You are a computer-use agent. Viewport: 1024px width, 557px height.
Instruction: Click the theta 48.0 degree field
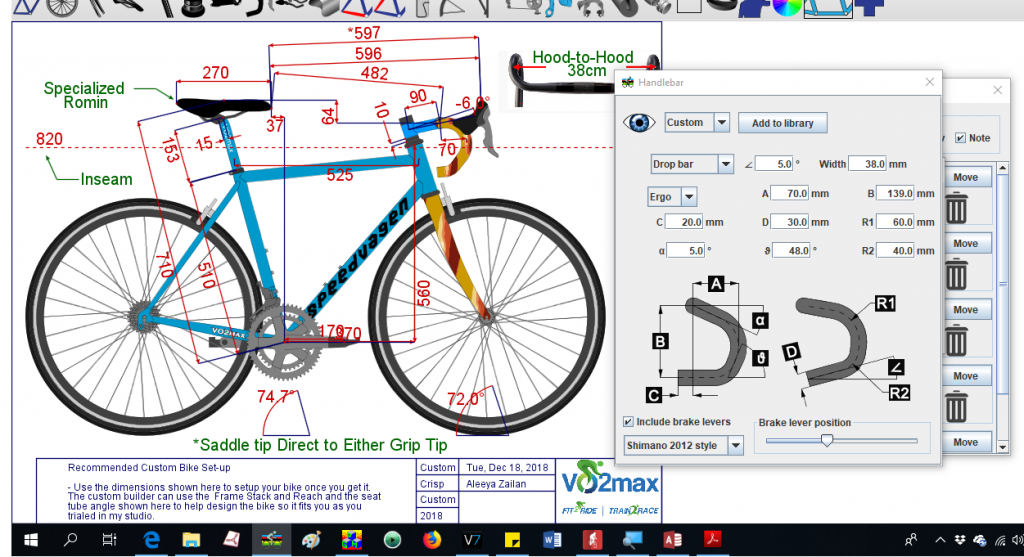click(x=792, y=250)
